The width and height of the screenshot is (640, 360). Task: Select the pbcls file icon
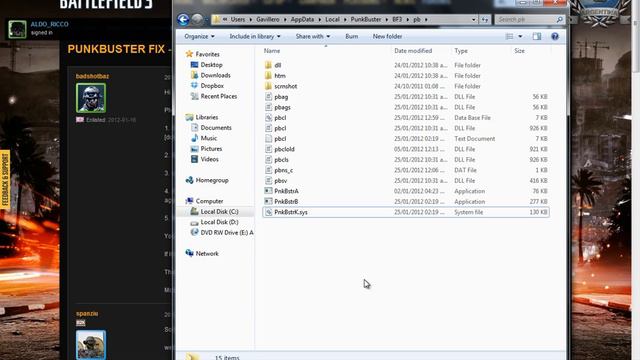click(268, 160)
